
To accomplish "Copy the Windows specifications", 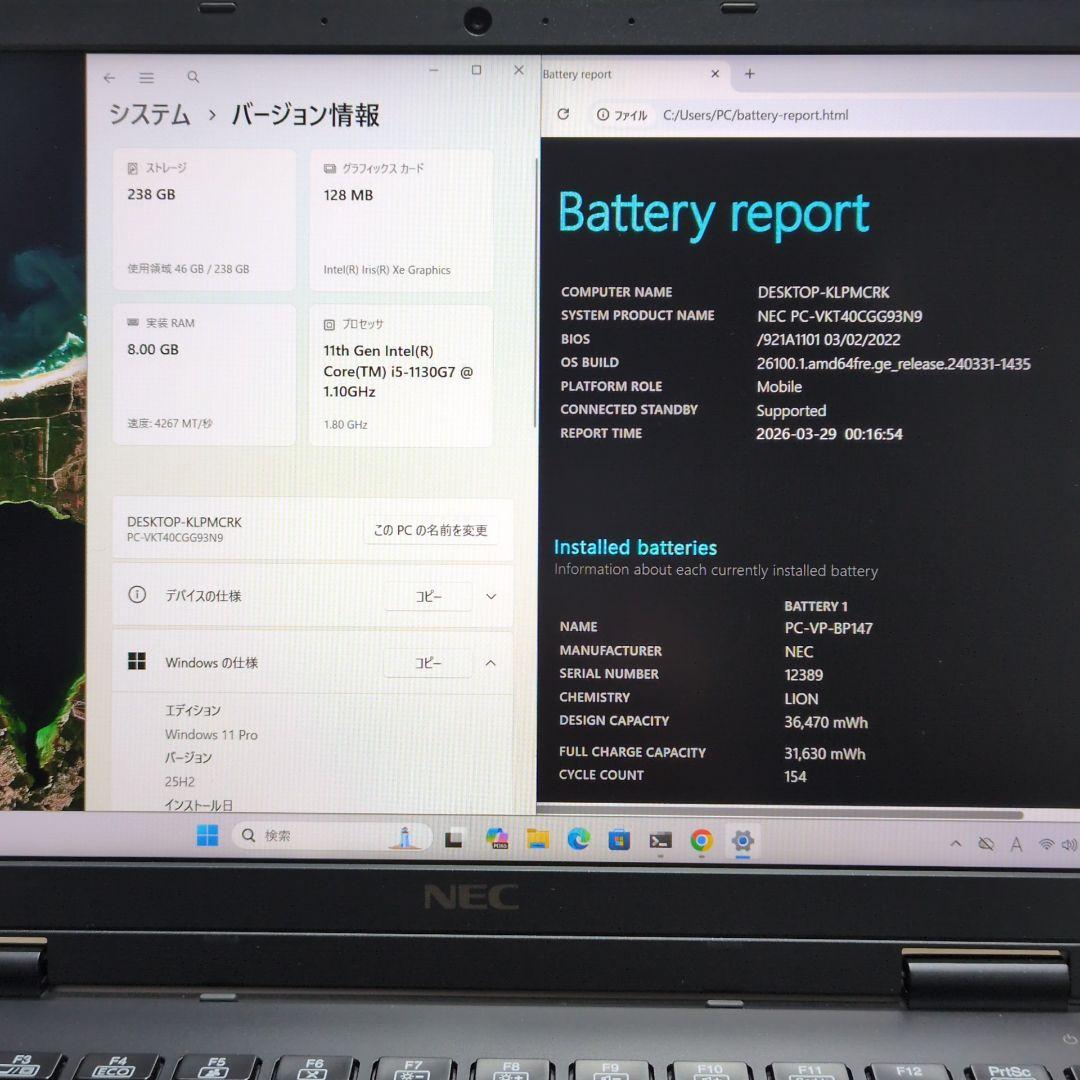I will tap(428, 663).
